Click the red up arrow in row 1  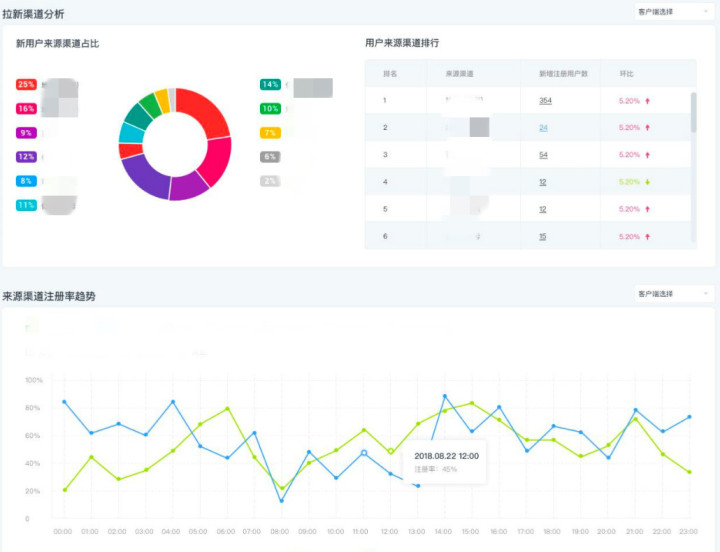pyautogui.click(x=647, y=101)
